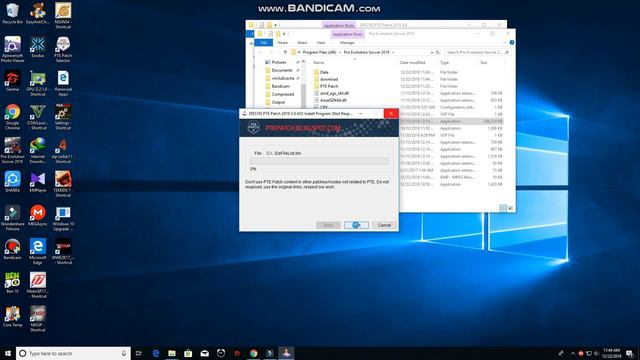Select the Data folder in the file list
The width and height of the screenshot is (640, 360).
[x=324, y=72]
